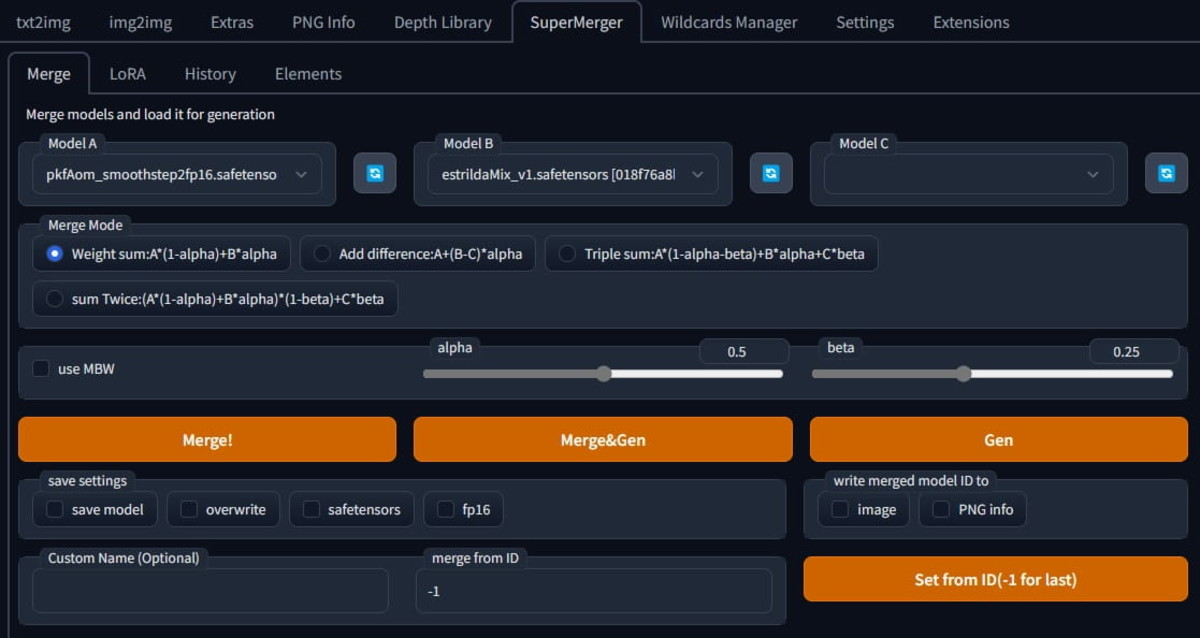Click the alpha slider track
Screen dimensions: 1200x638
(603, 374)
